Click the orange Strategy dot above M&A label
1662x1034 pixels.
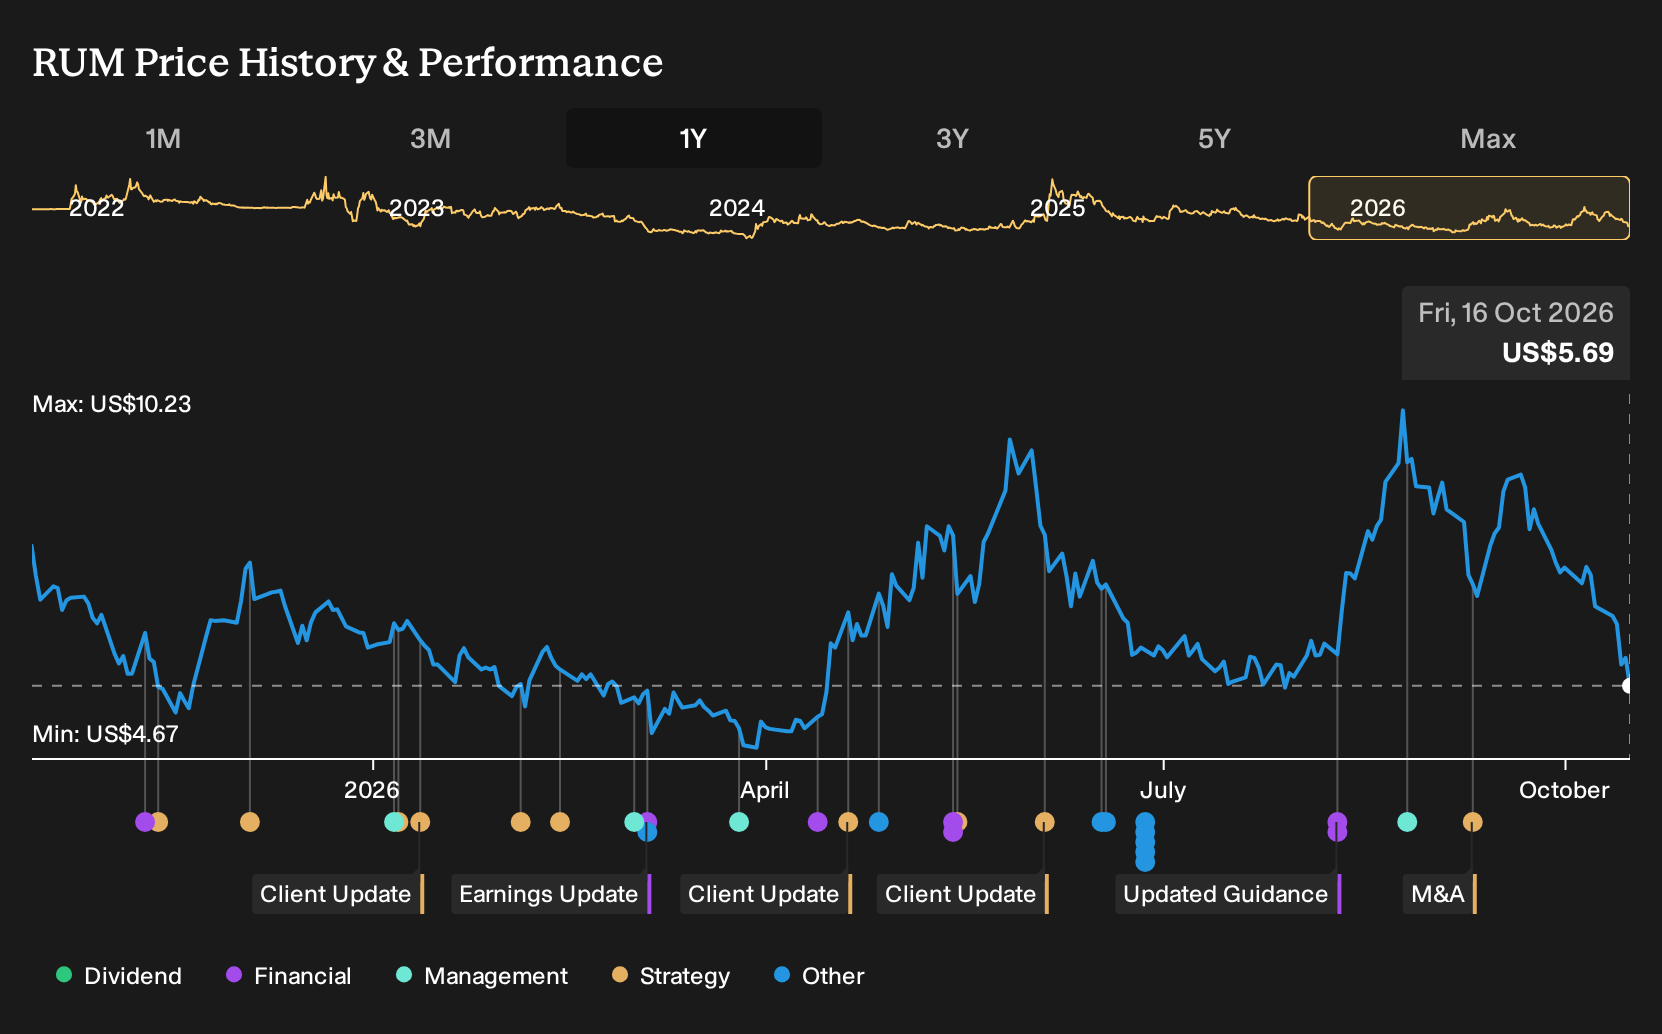(1472, 822)
